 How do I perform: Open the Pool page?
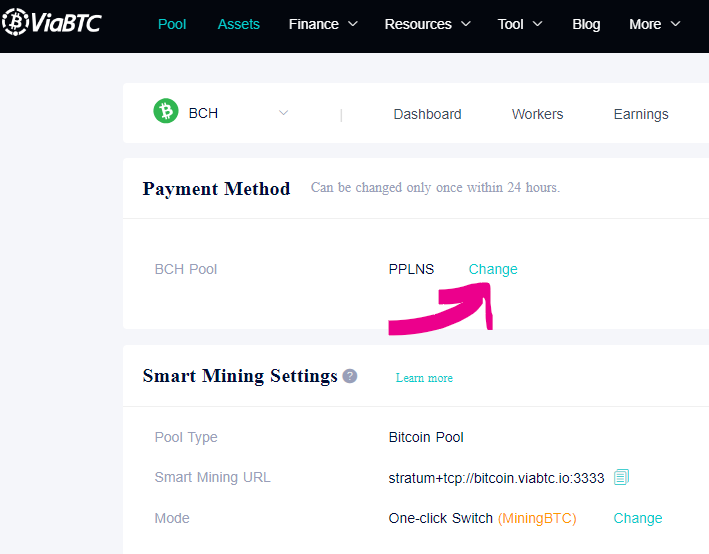click(172, 24)
